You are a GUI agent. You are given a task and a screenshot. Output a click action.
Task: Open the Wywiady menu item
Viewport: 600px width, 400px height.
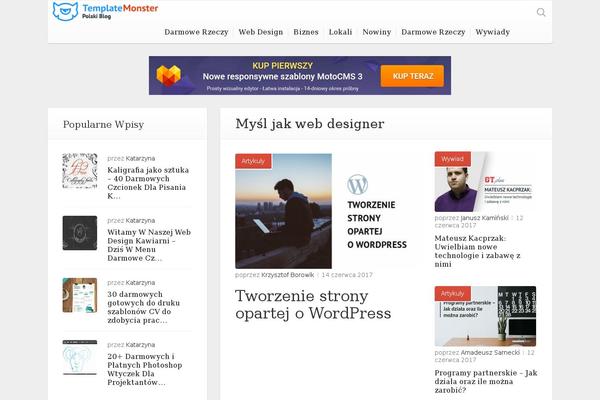coord(492,32)
